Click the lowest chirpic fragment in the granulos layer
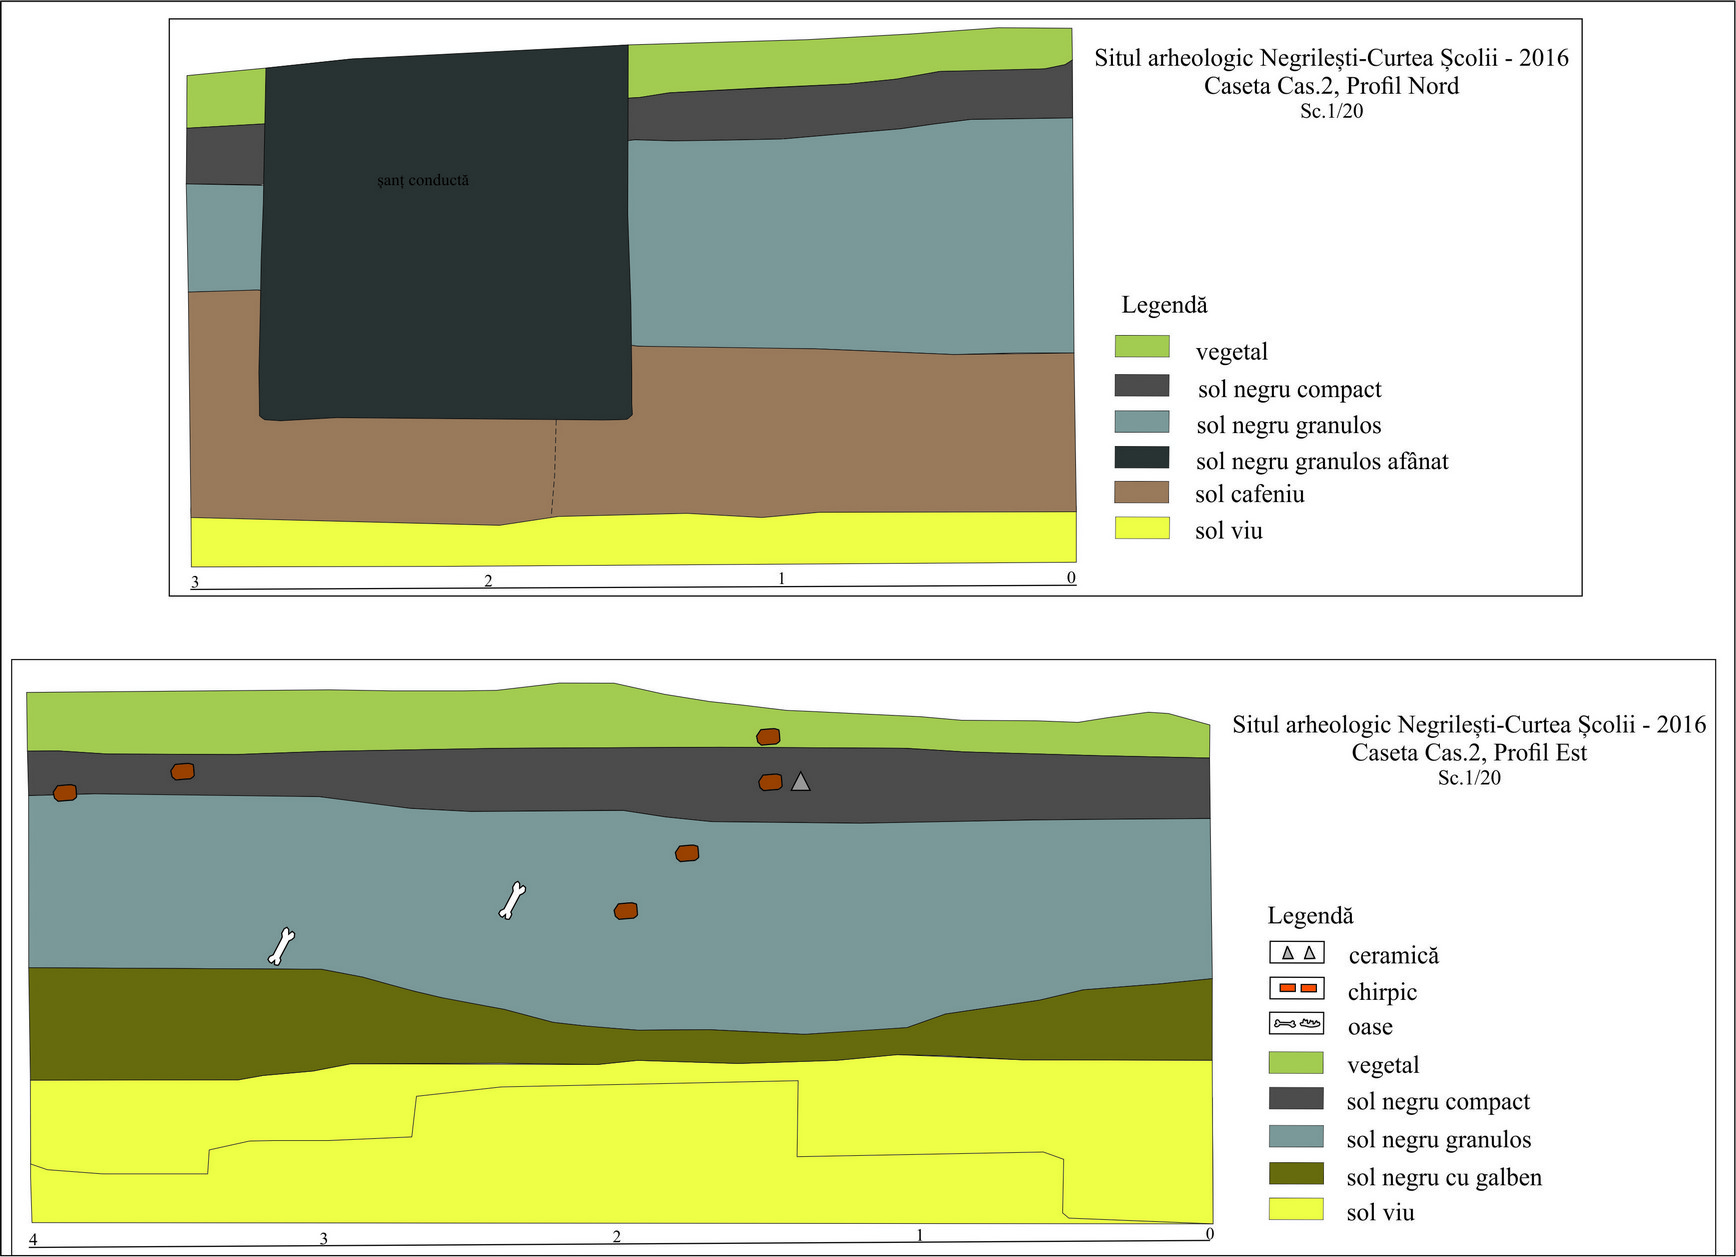This screenshot has height=1257, width=1736. click(626, 911)
